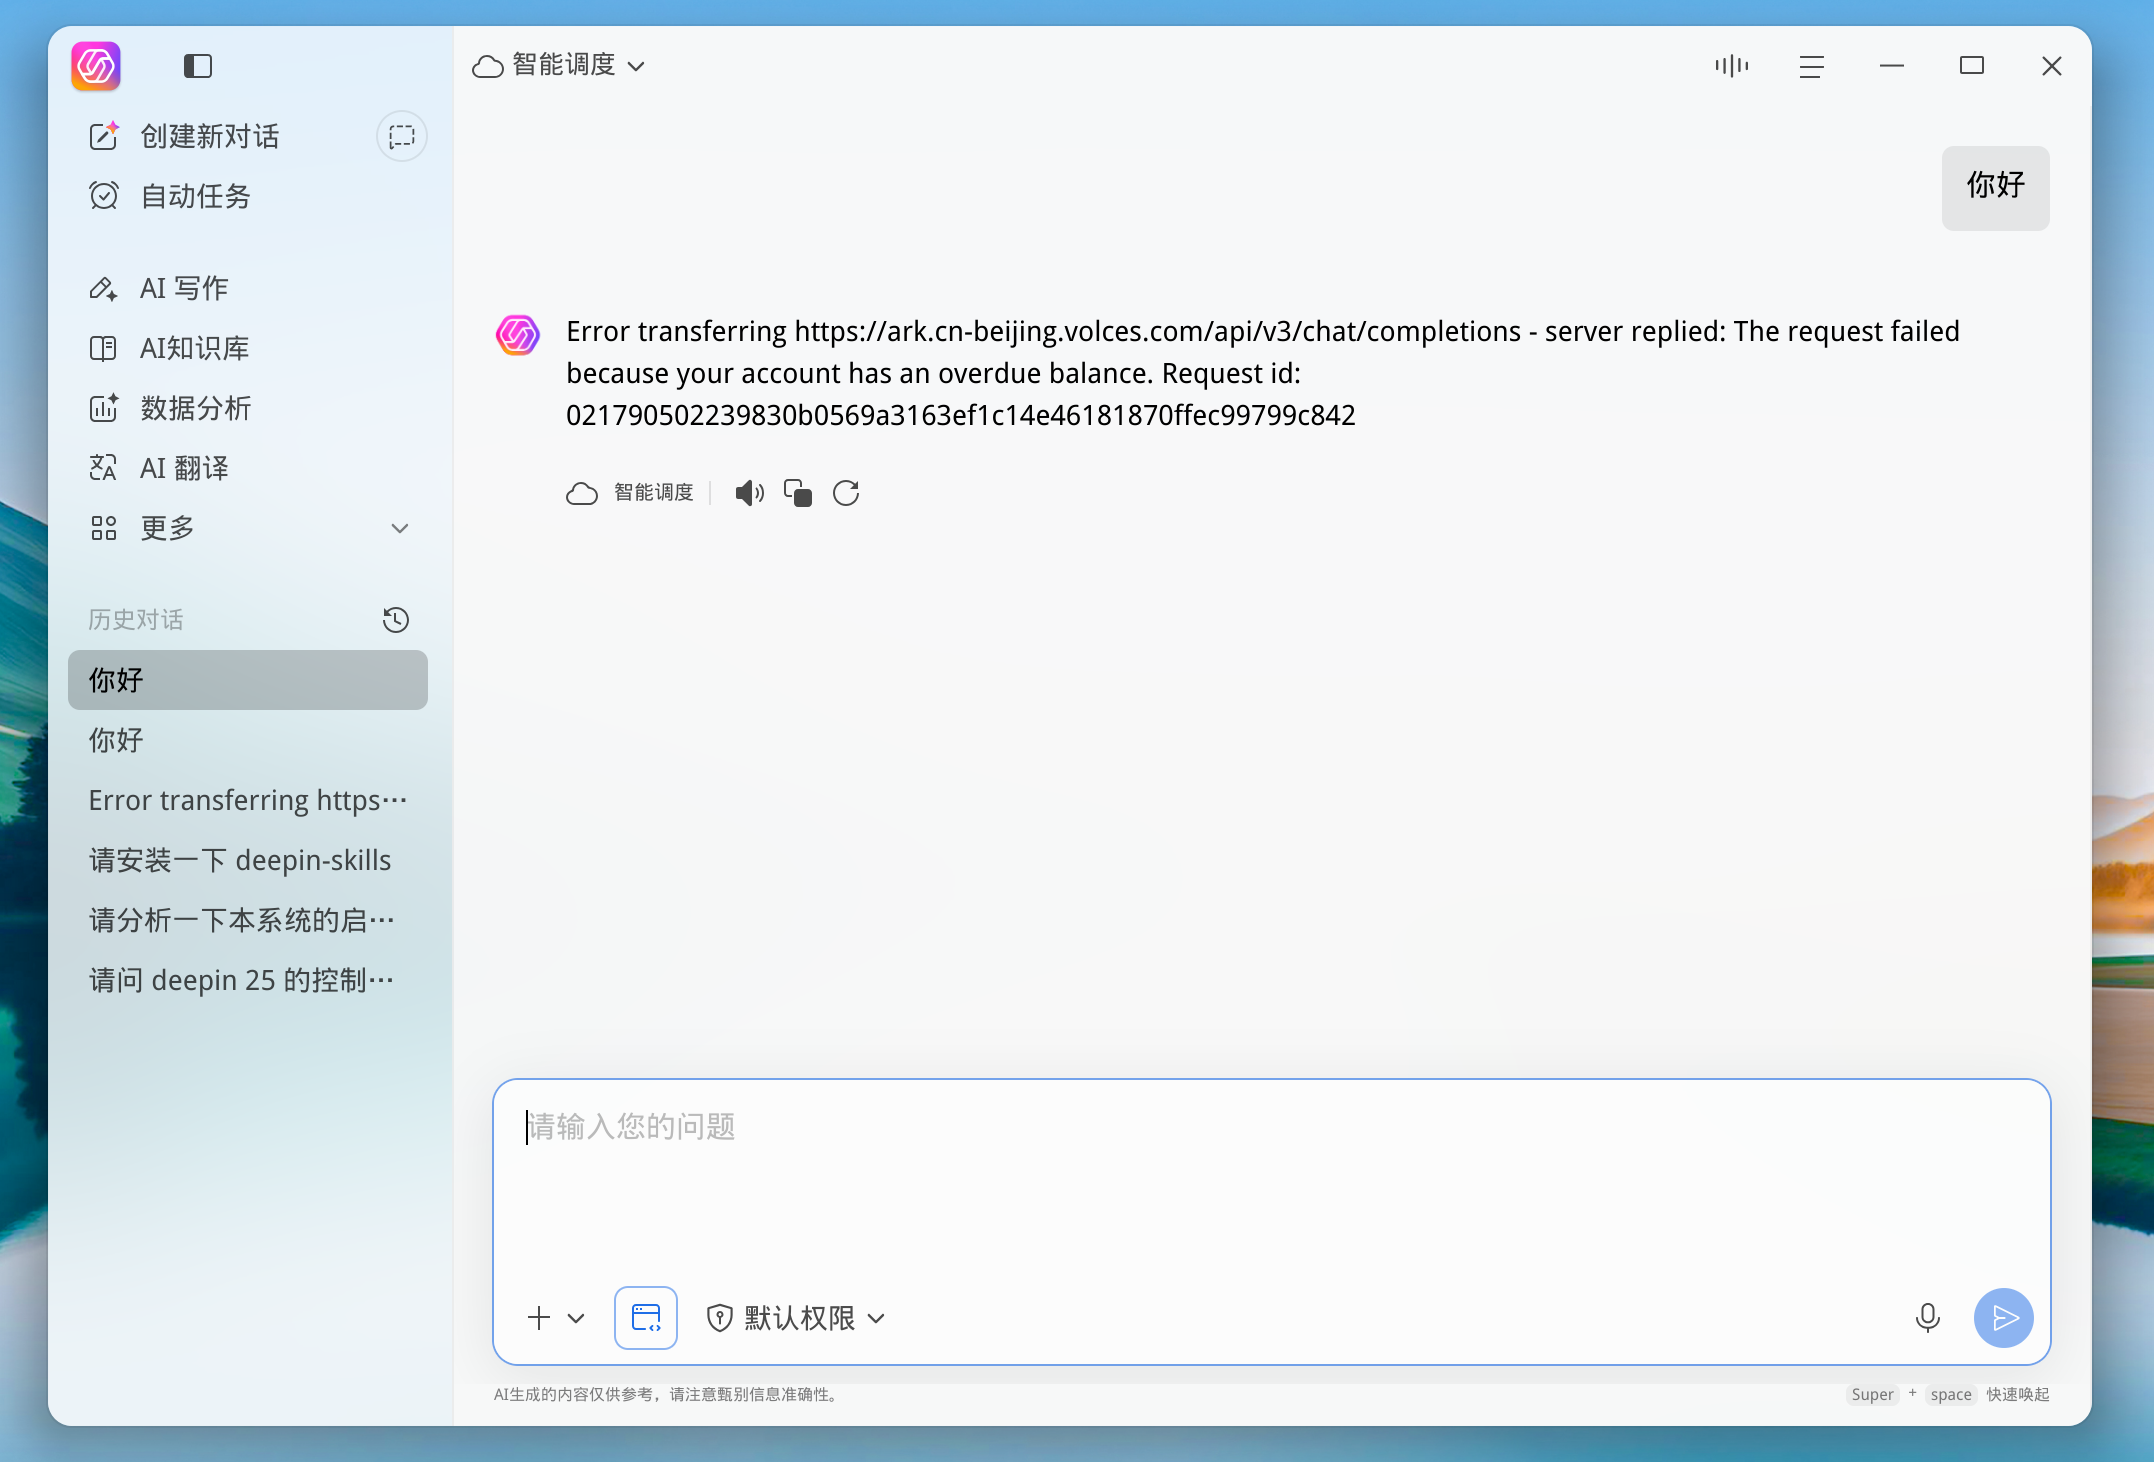Expand the chevron next to the plus icon

pos(576,1318)
